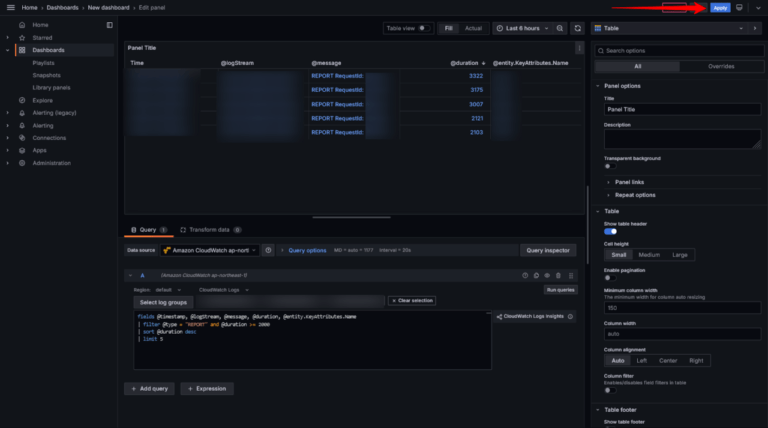Open Playlists under Dashboards
Viewport: 768px width, 428px height.
[44, 63]
